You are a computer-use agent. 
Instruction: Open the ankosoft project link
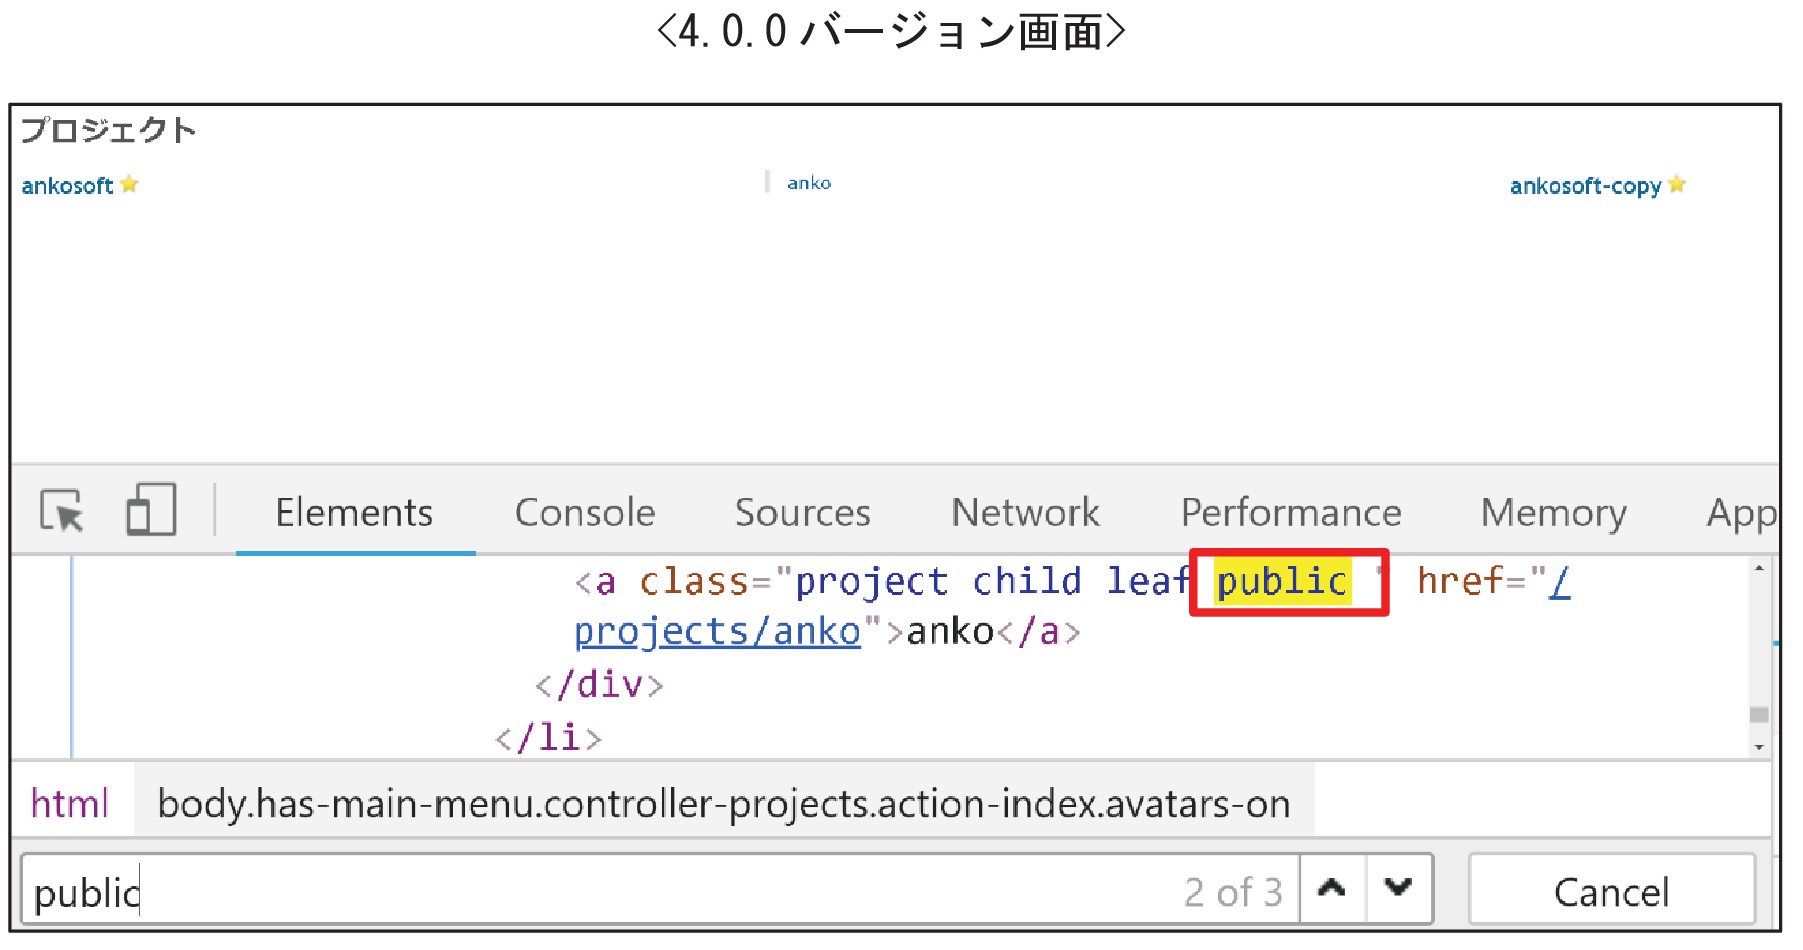[66, 184]
